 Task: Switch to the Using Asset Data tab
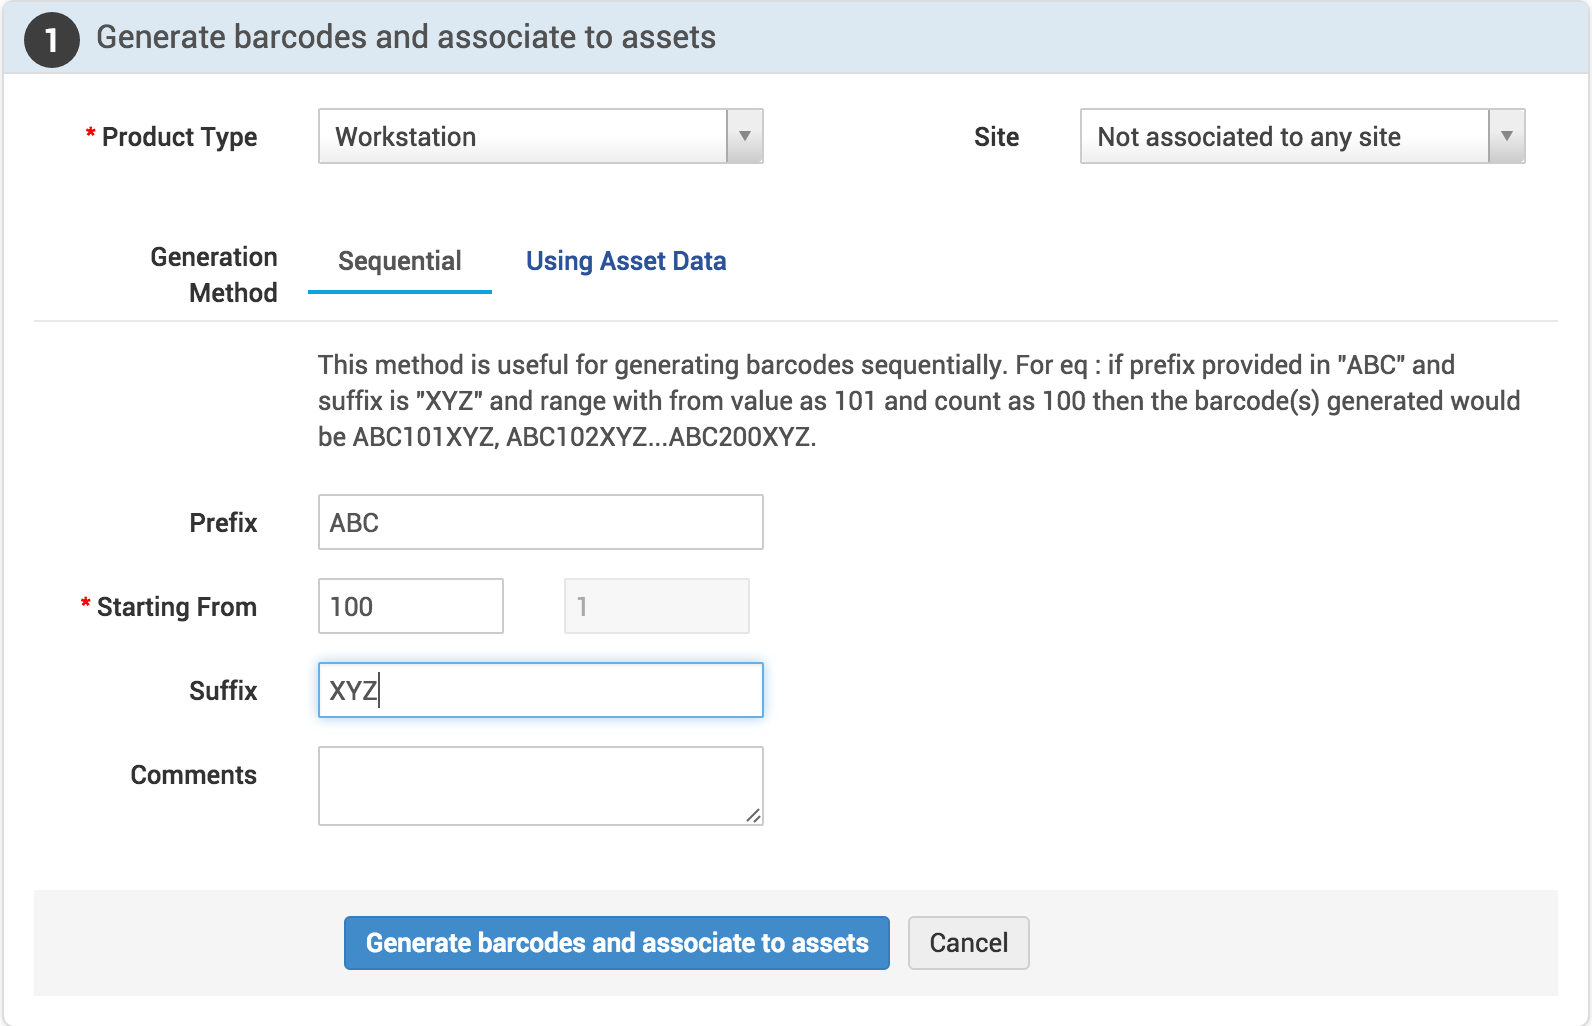(x=625, y=261)
